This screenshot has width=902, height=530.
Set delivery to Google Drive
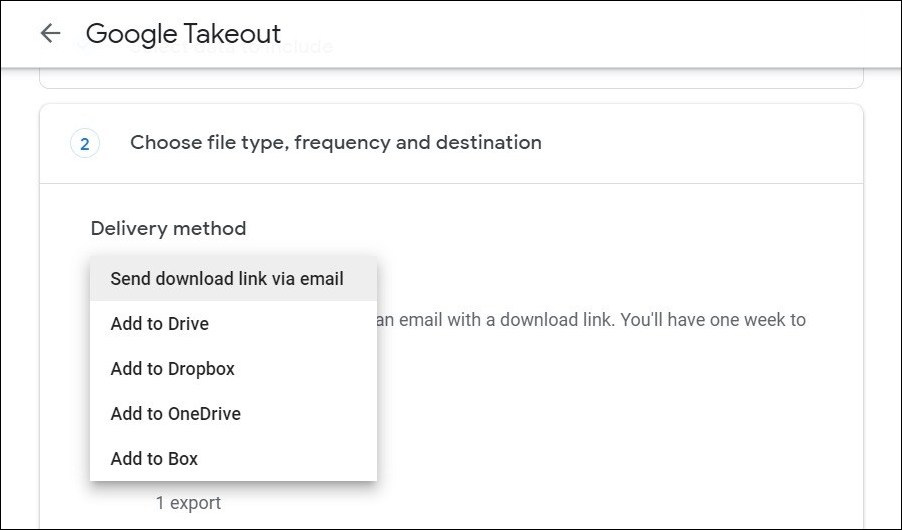point(160,324)
